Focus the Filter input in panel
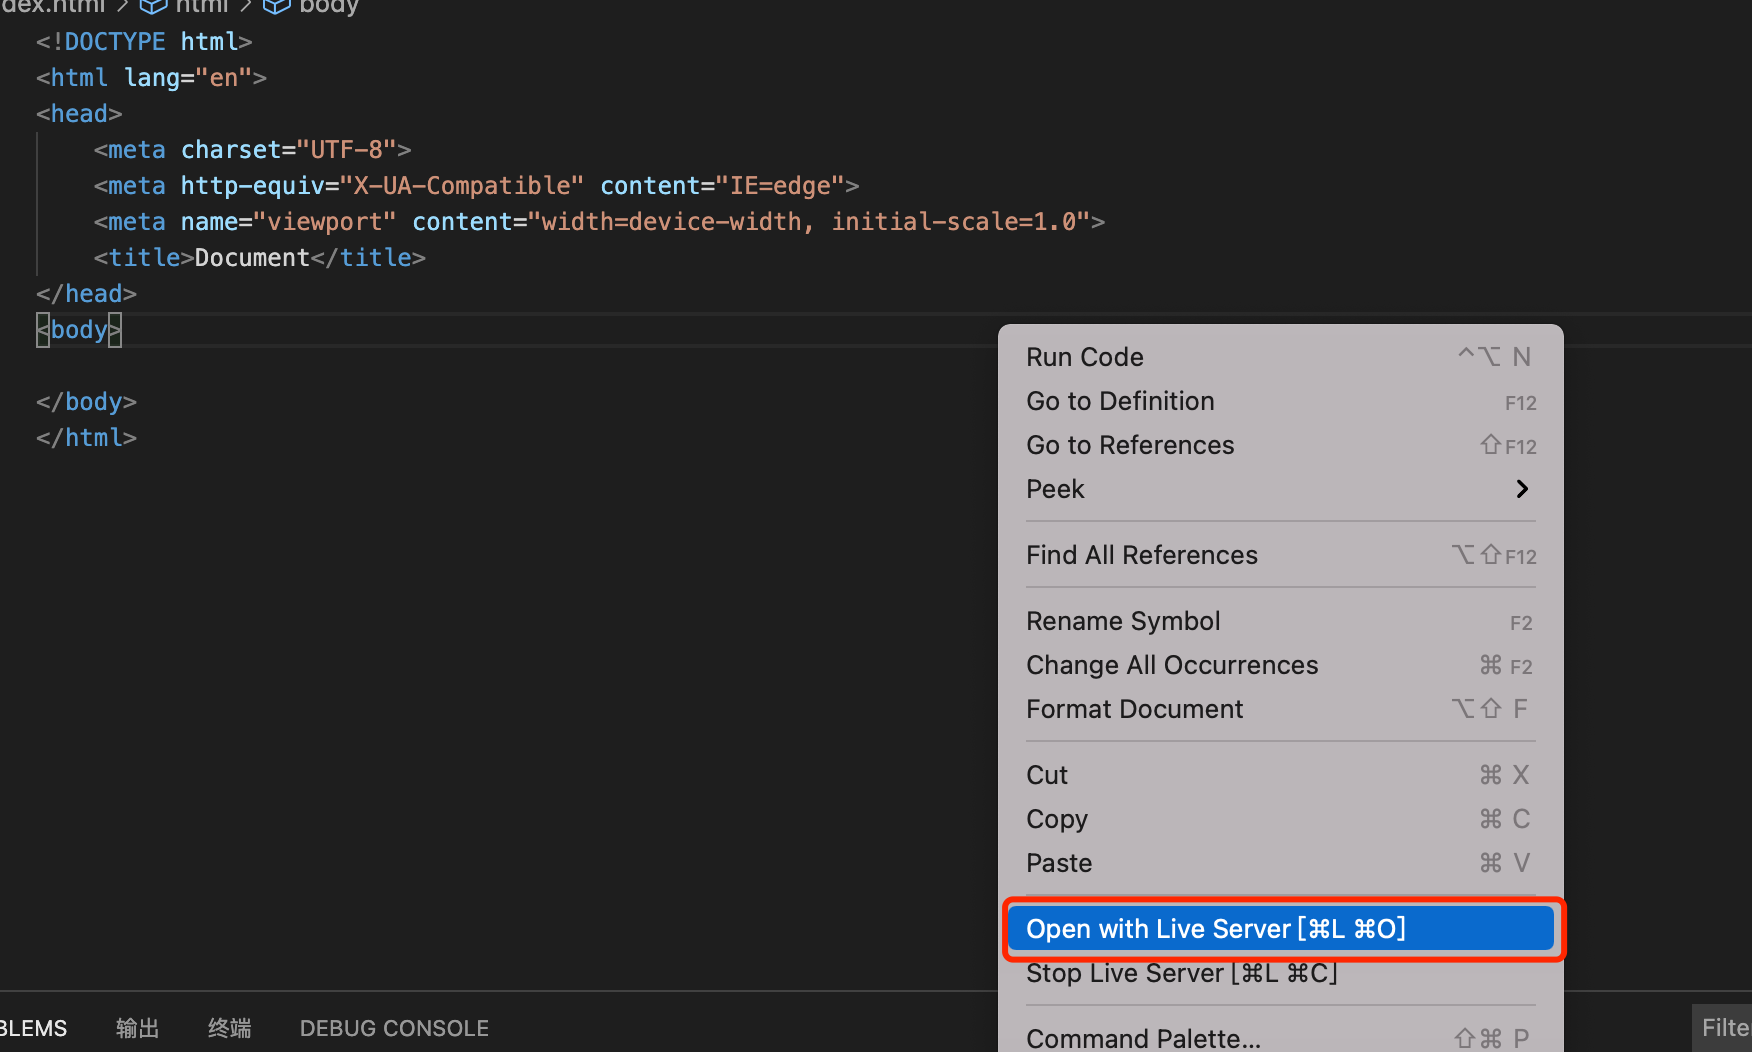 pos(1722,1028)
